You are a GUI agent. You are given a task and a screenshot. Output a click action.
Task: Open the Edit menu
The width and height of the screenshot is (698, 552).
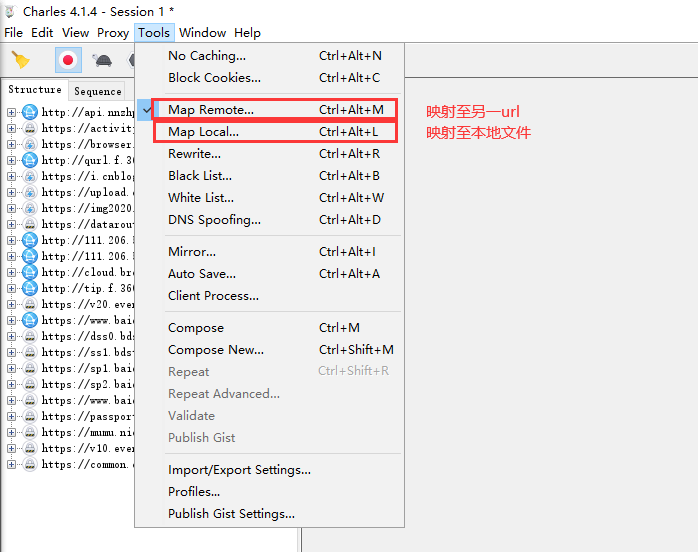(x=42, y=33)
